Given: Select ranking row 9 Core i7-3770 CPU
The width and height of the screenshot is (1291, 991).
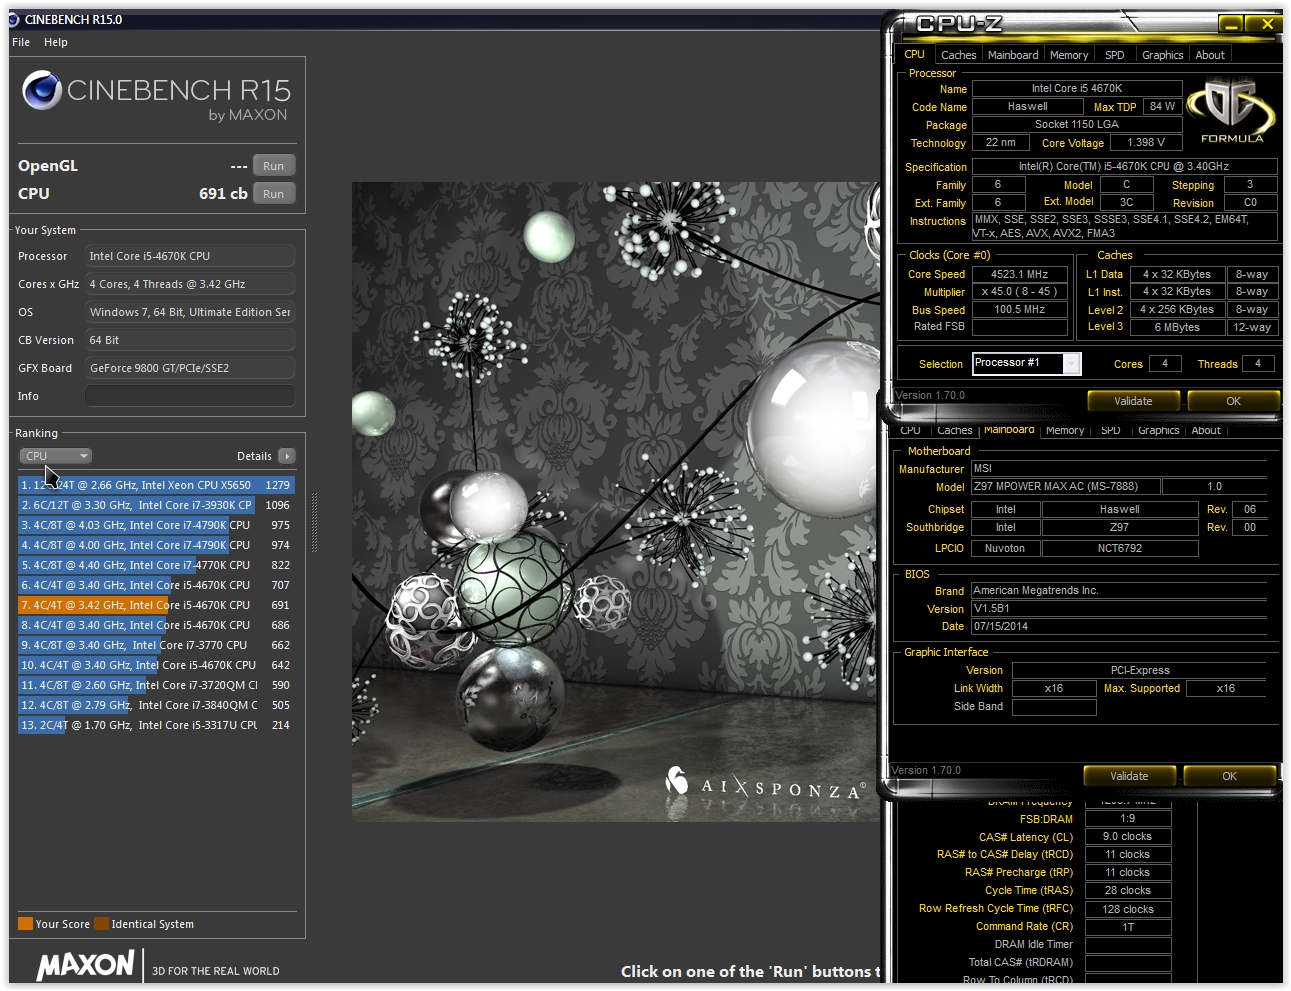Looking at the screenshot, I should pyautogui.click(x=156, y=645).
